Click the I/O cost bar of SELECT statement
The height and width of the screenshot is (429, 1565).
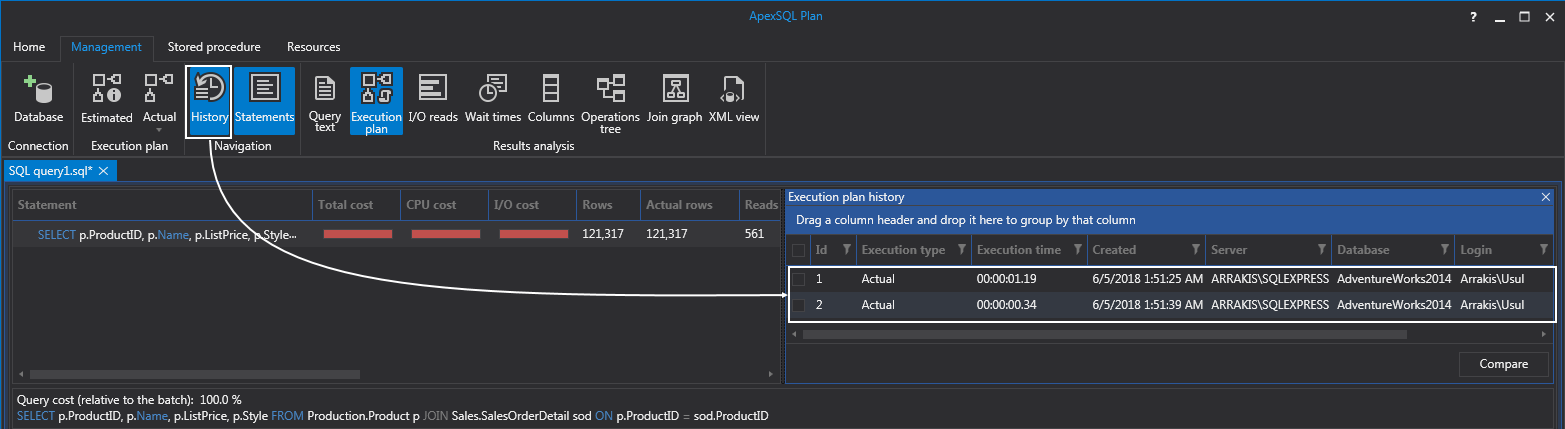(x=534, y=234)
